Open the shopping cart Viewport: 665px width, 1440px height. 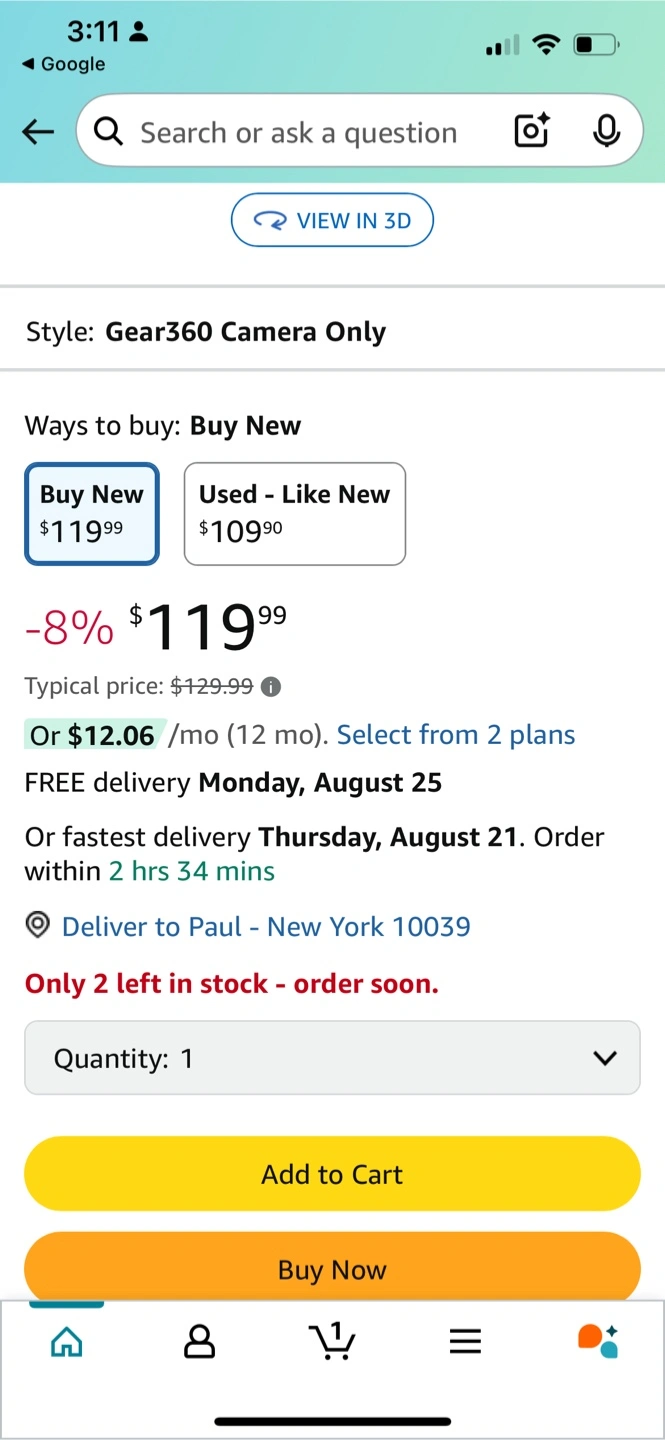332,1342
